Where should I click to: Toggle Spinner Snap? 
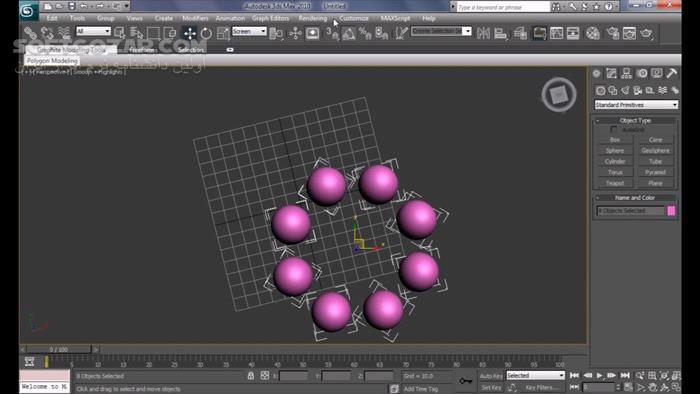point(382,33)
